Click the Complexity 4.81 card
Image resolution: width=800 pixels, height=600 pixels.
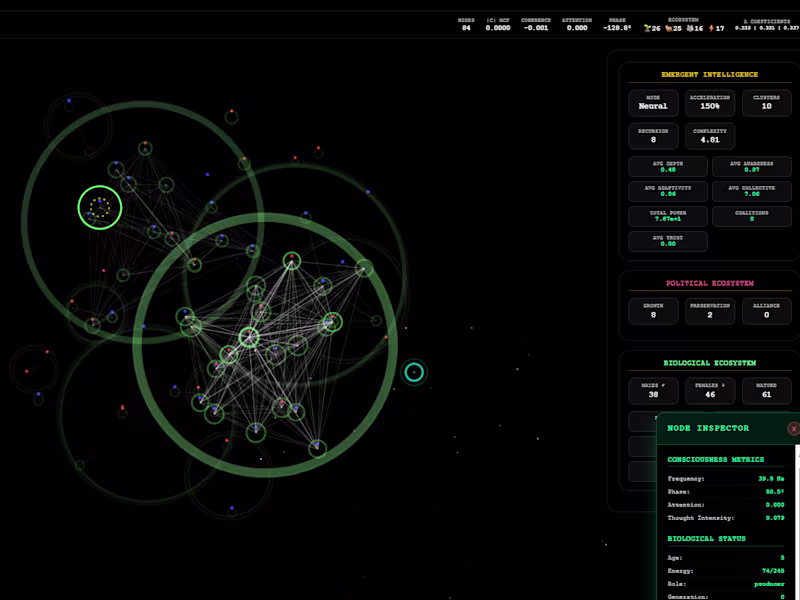pos(710,136)
